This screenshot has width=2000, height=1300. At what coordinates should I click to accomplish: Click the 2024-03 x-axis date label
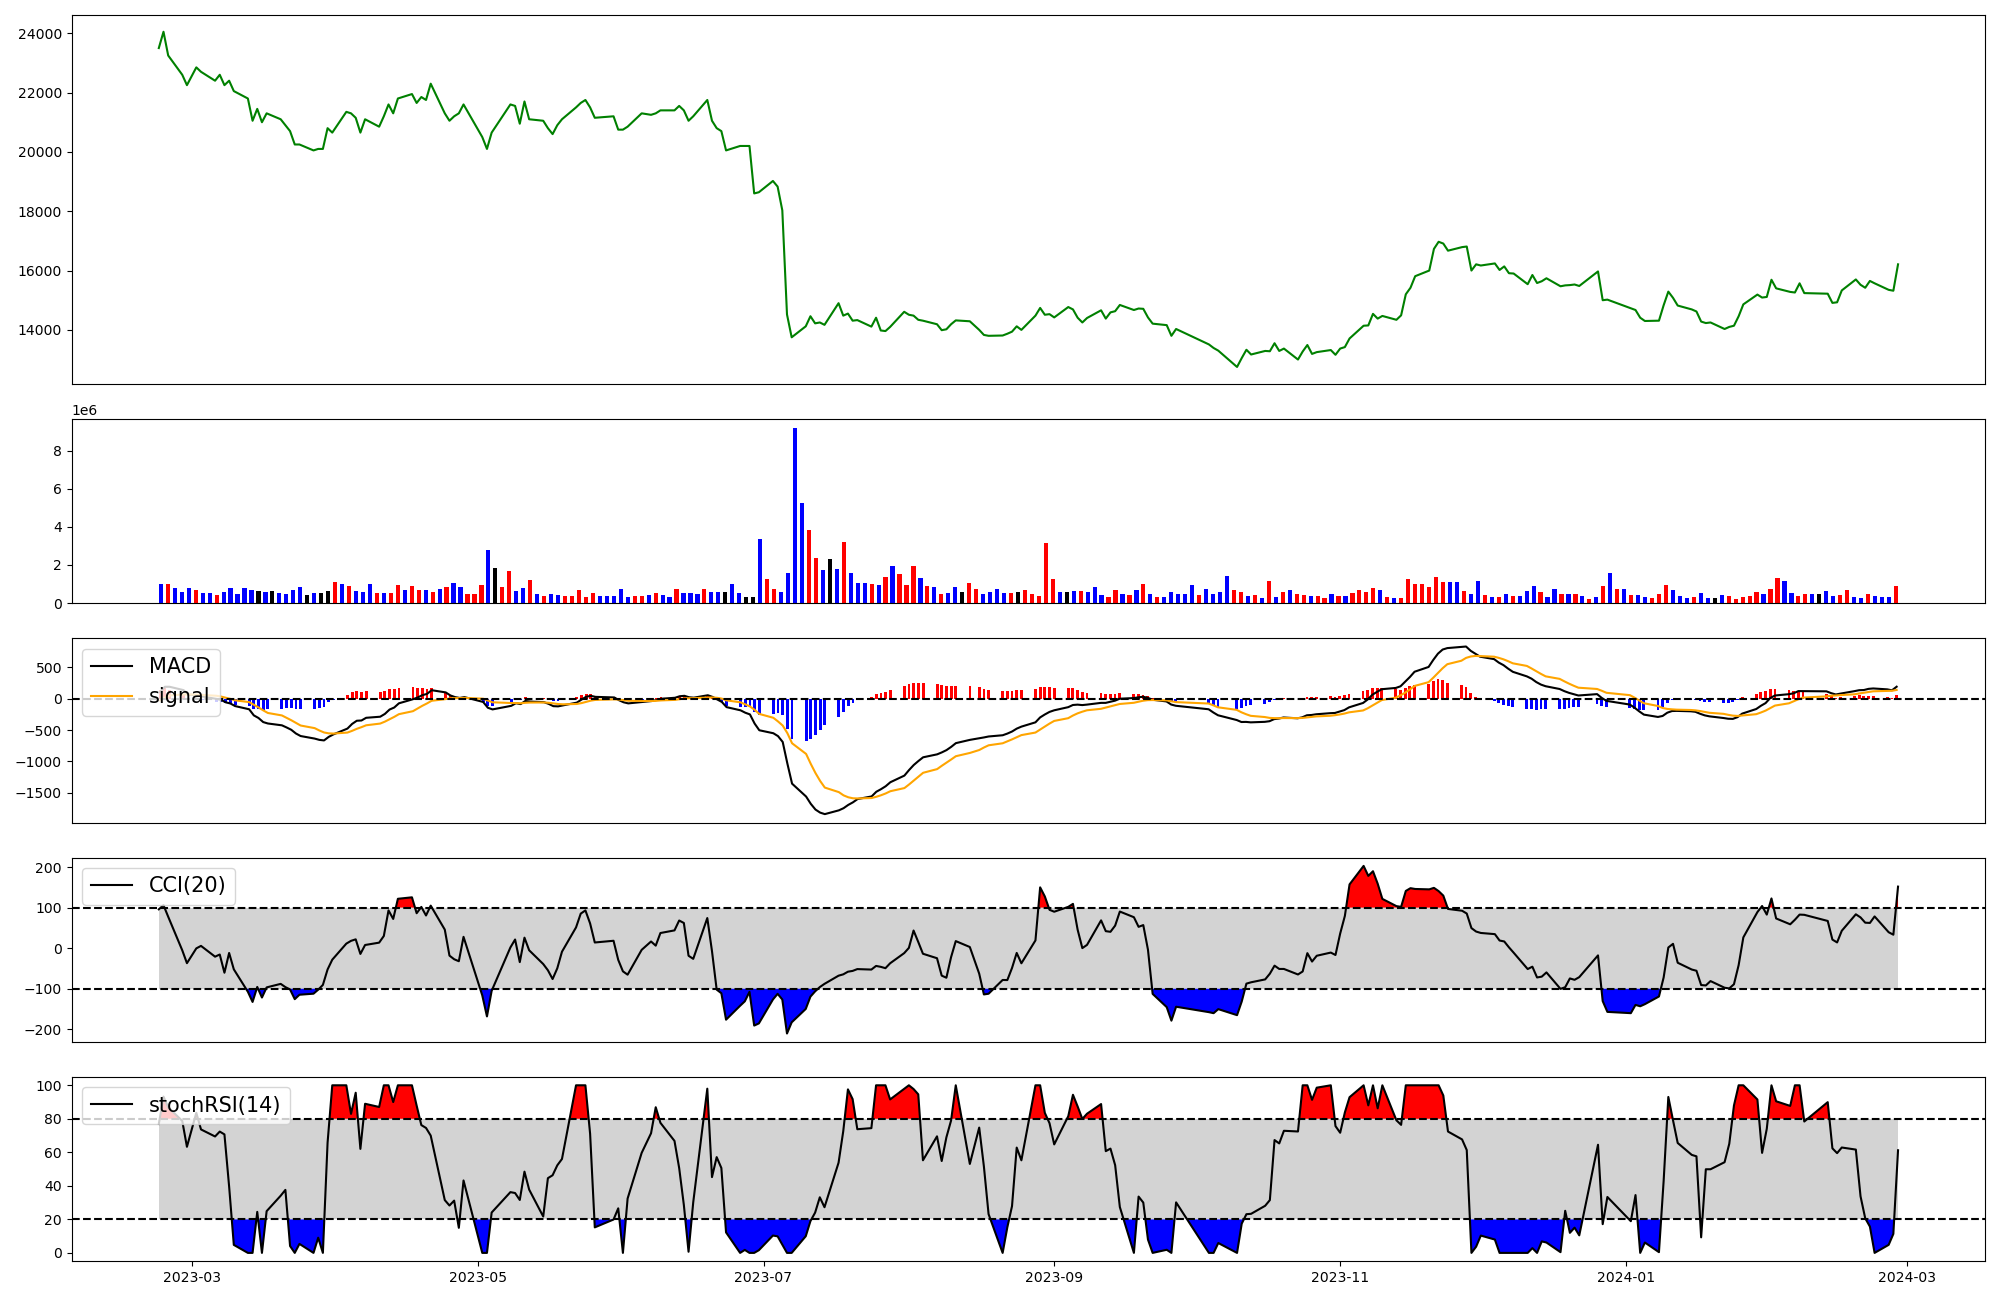[1908, 1277]
